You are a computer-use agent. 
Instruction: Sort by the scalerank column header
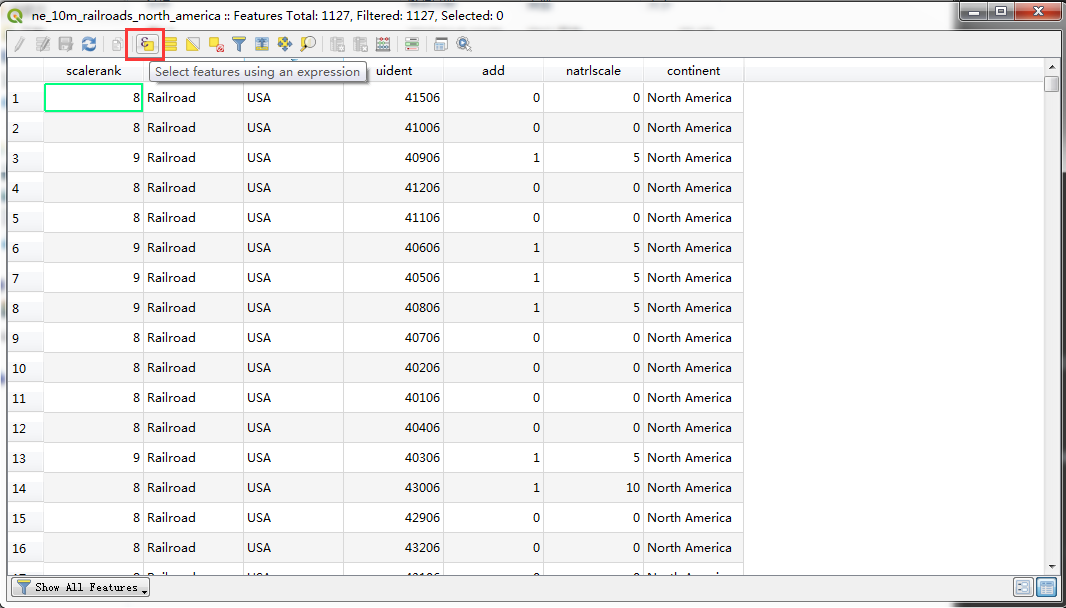tap(93, 71)
